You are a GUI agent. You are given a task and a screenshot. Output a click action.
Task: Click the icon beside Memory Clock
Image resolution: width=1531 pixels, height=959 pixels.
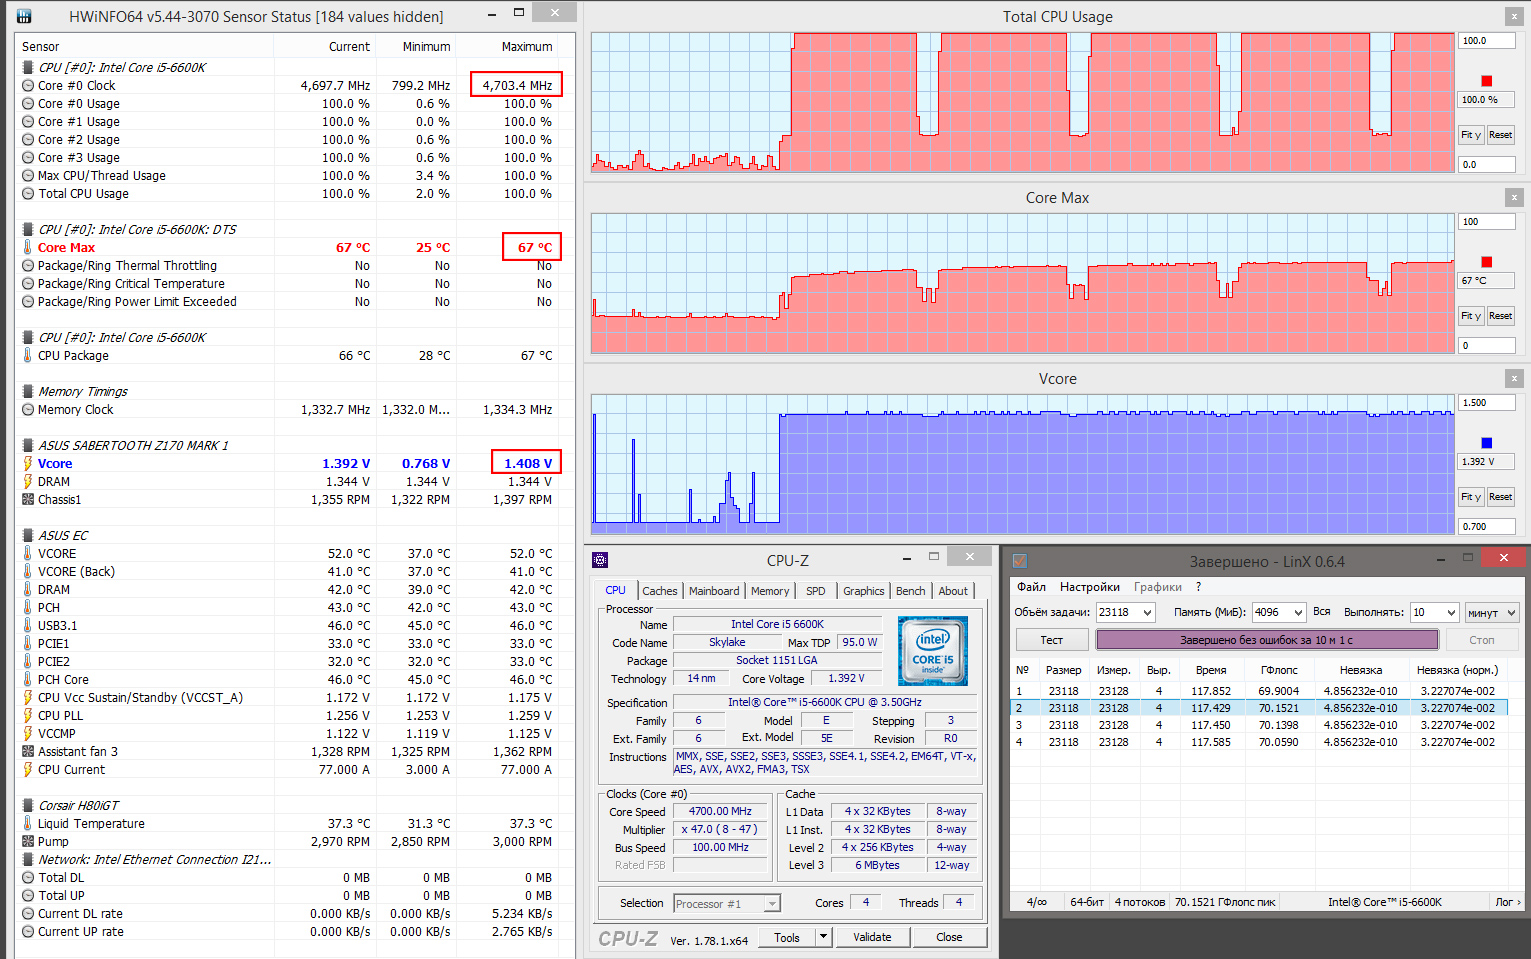point(28,410)
